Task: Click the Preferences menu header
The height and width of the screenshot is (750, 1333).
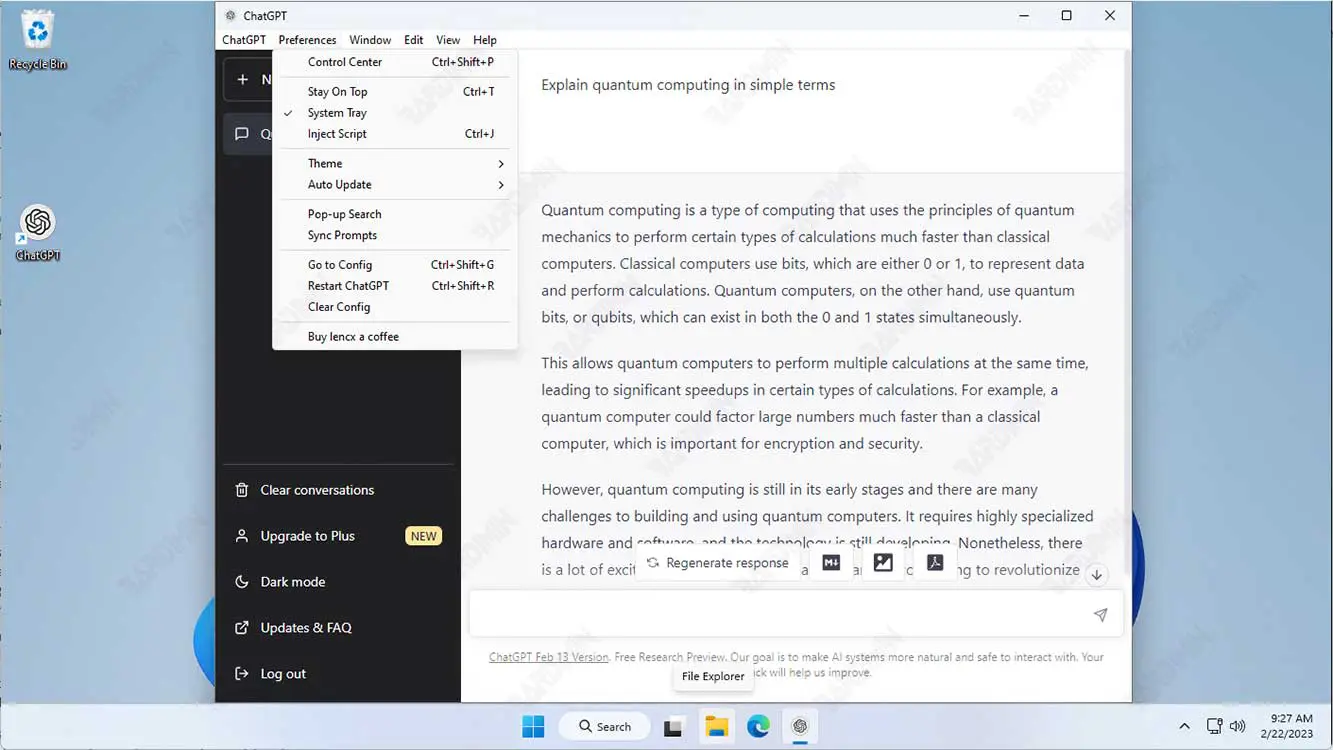Action: coord(307,40)
